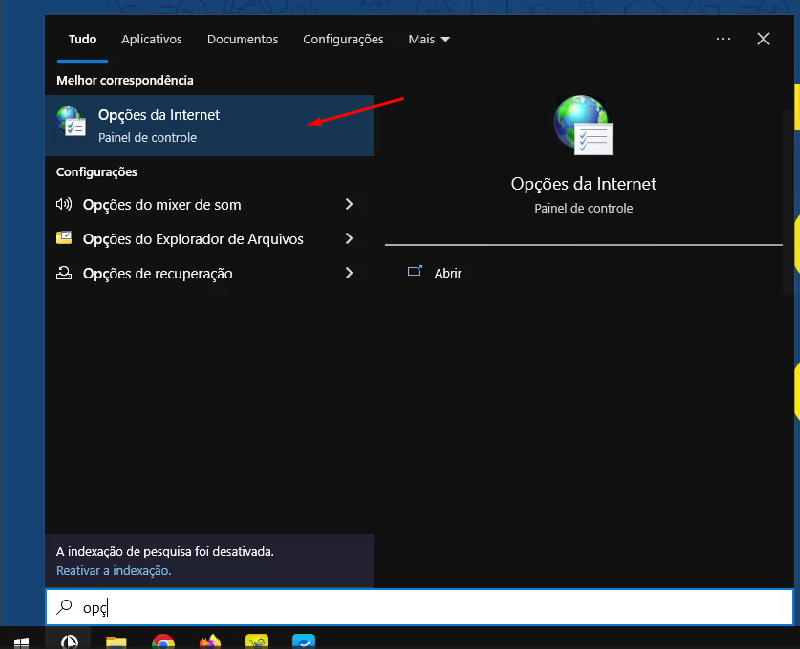
Task: Open the Mais dropdown filter
Action: (x=429, y=39)
